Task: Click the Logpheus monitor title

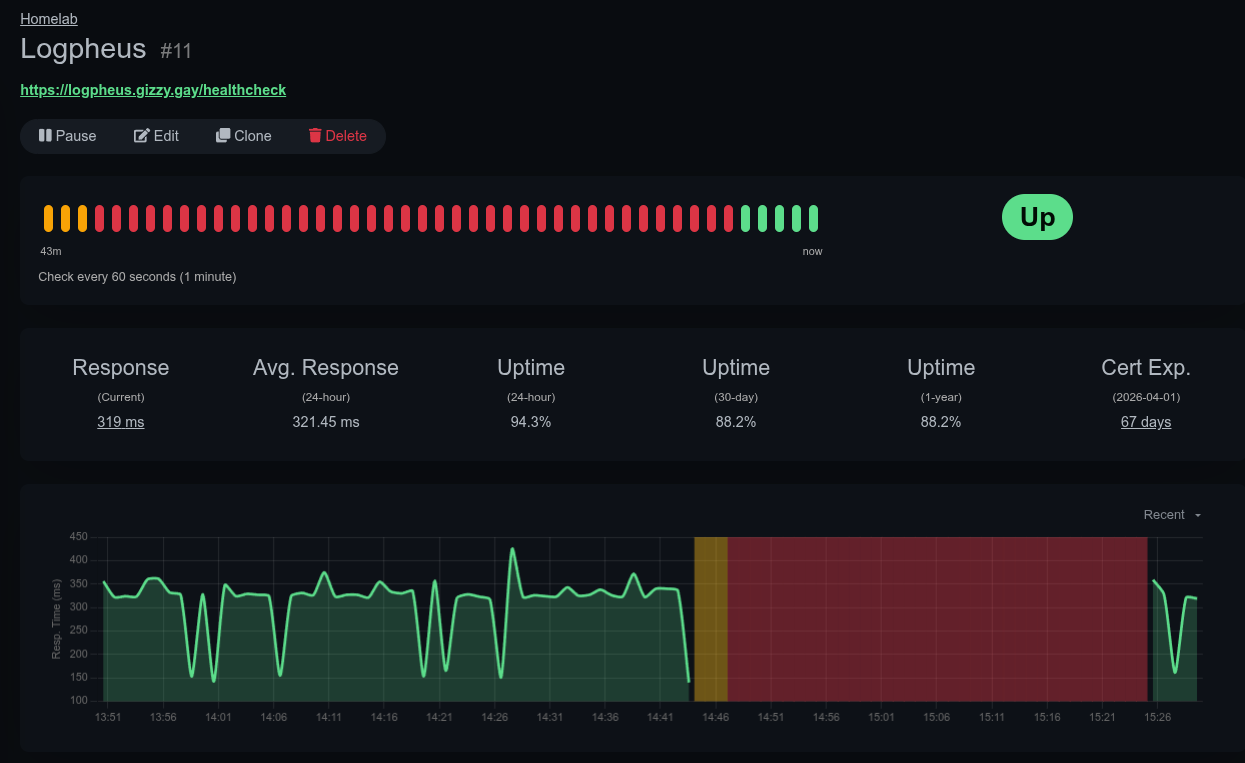Action: point(83,49)
